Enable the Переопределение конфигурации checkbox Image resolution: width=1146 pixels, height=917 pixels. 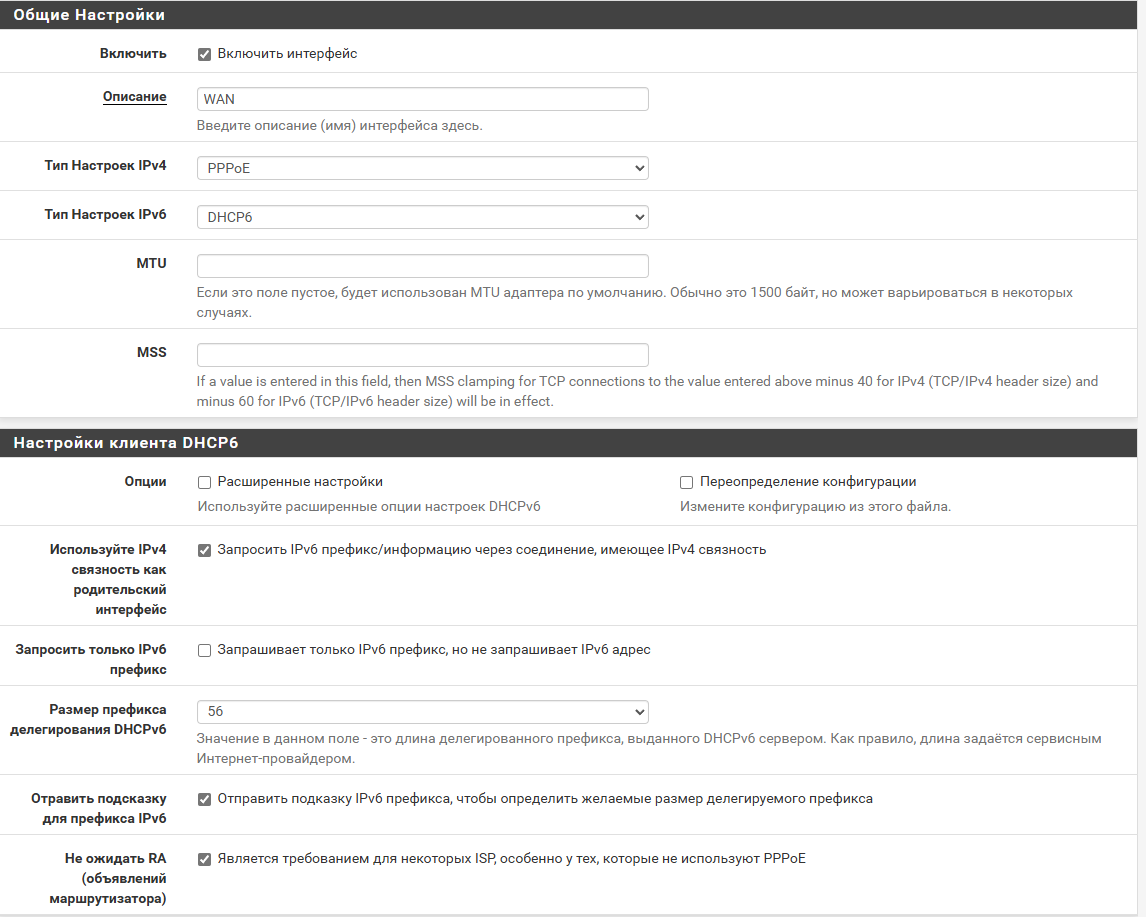tap(686, 482)
